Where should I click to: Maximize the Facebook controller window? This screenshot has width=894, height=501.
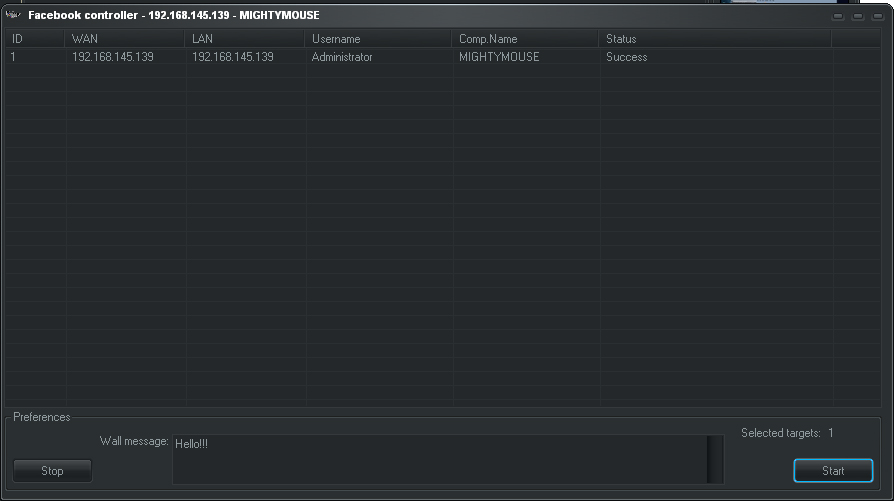(x=858, y=16)
